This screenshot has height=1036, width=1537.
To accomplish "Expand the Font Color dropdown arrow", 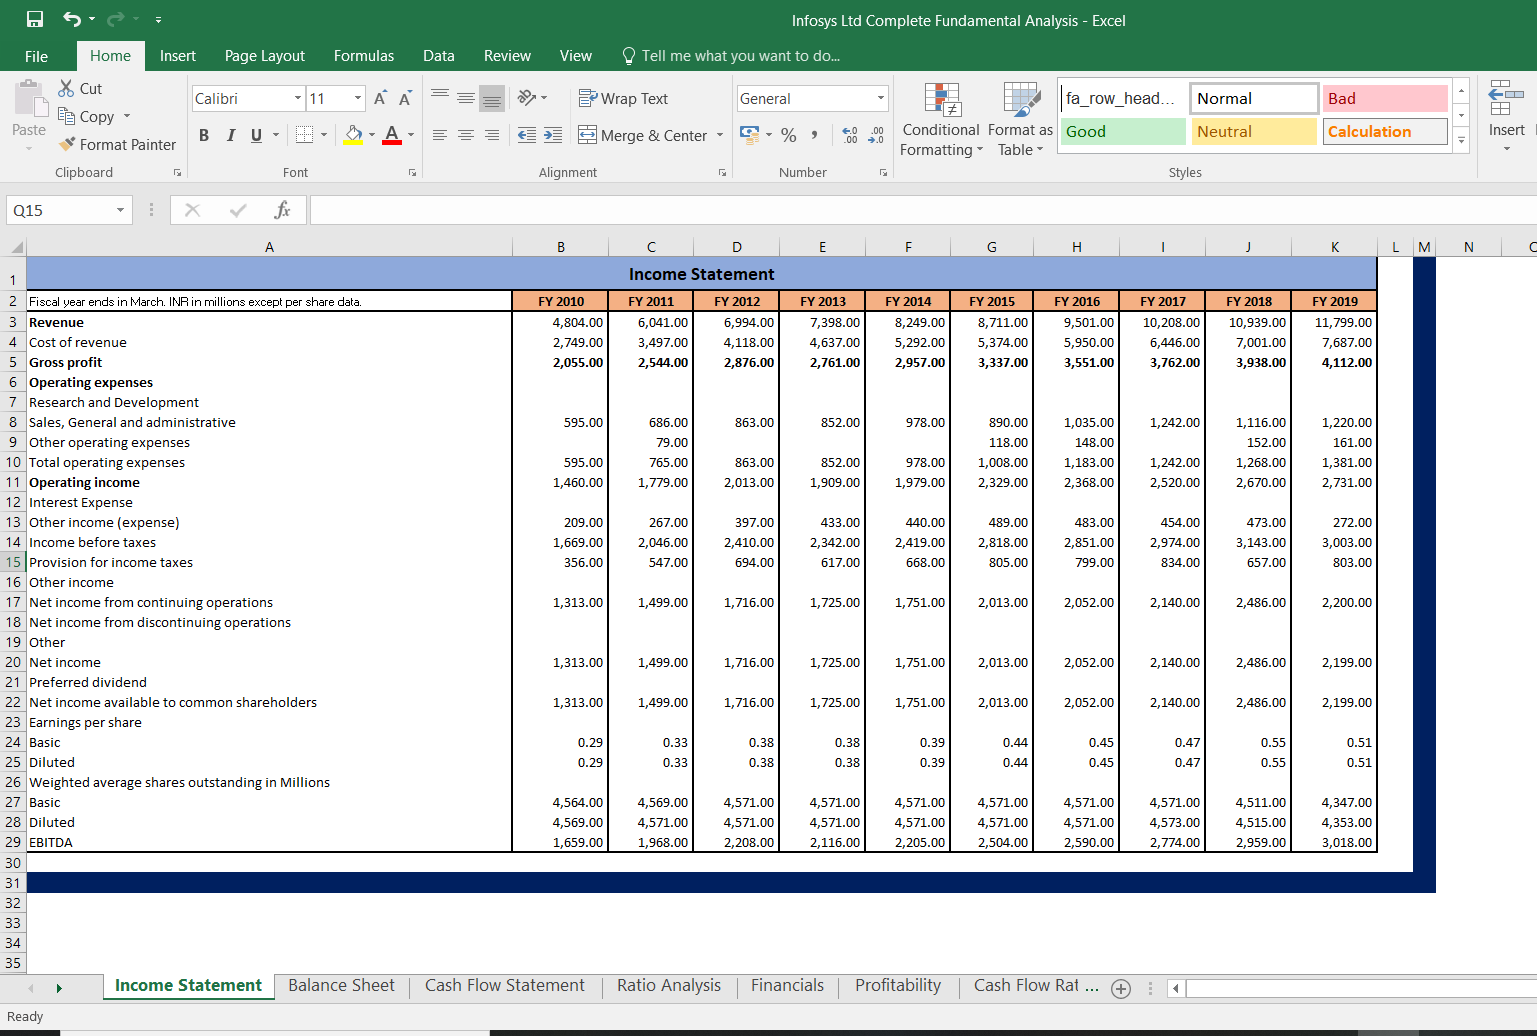I will click(410, 134).
